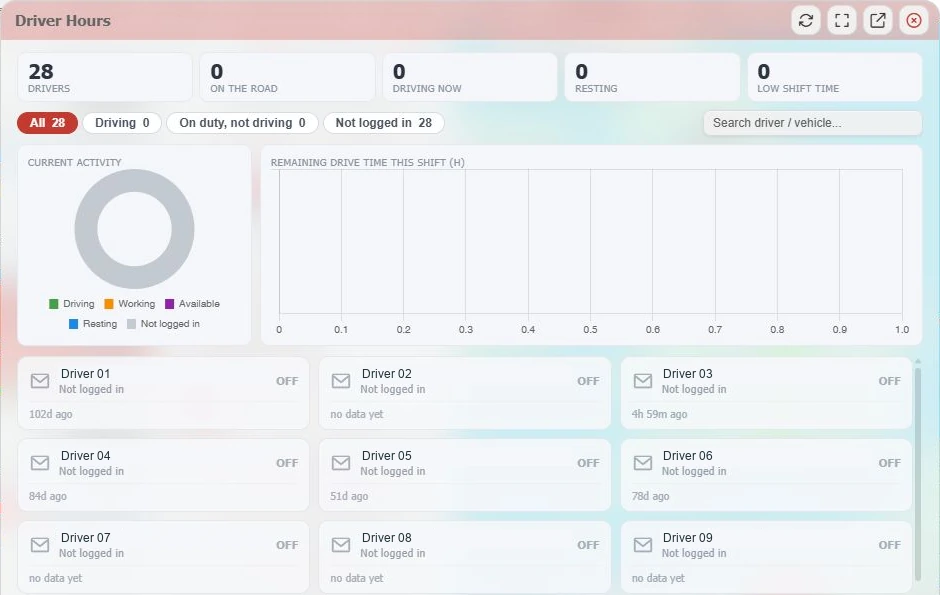Click the envelope icon for Driver 08
This screenshot has width=940, height=595.
[x=341, y=545]
